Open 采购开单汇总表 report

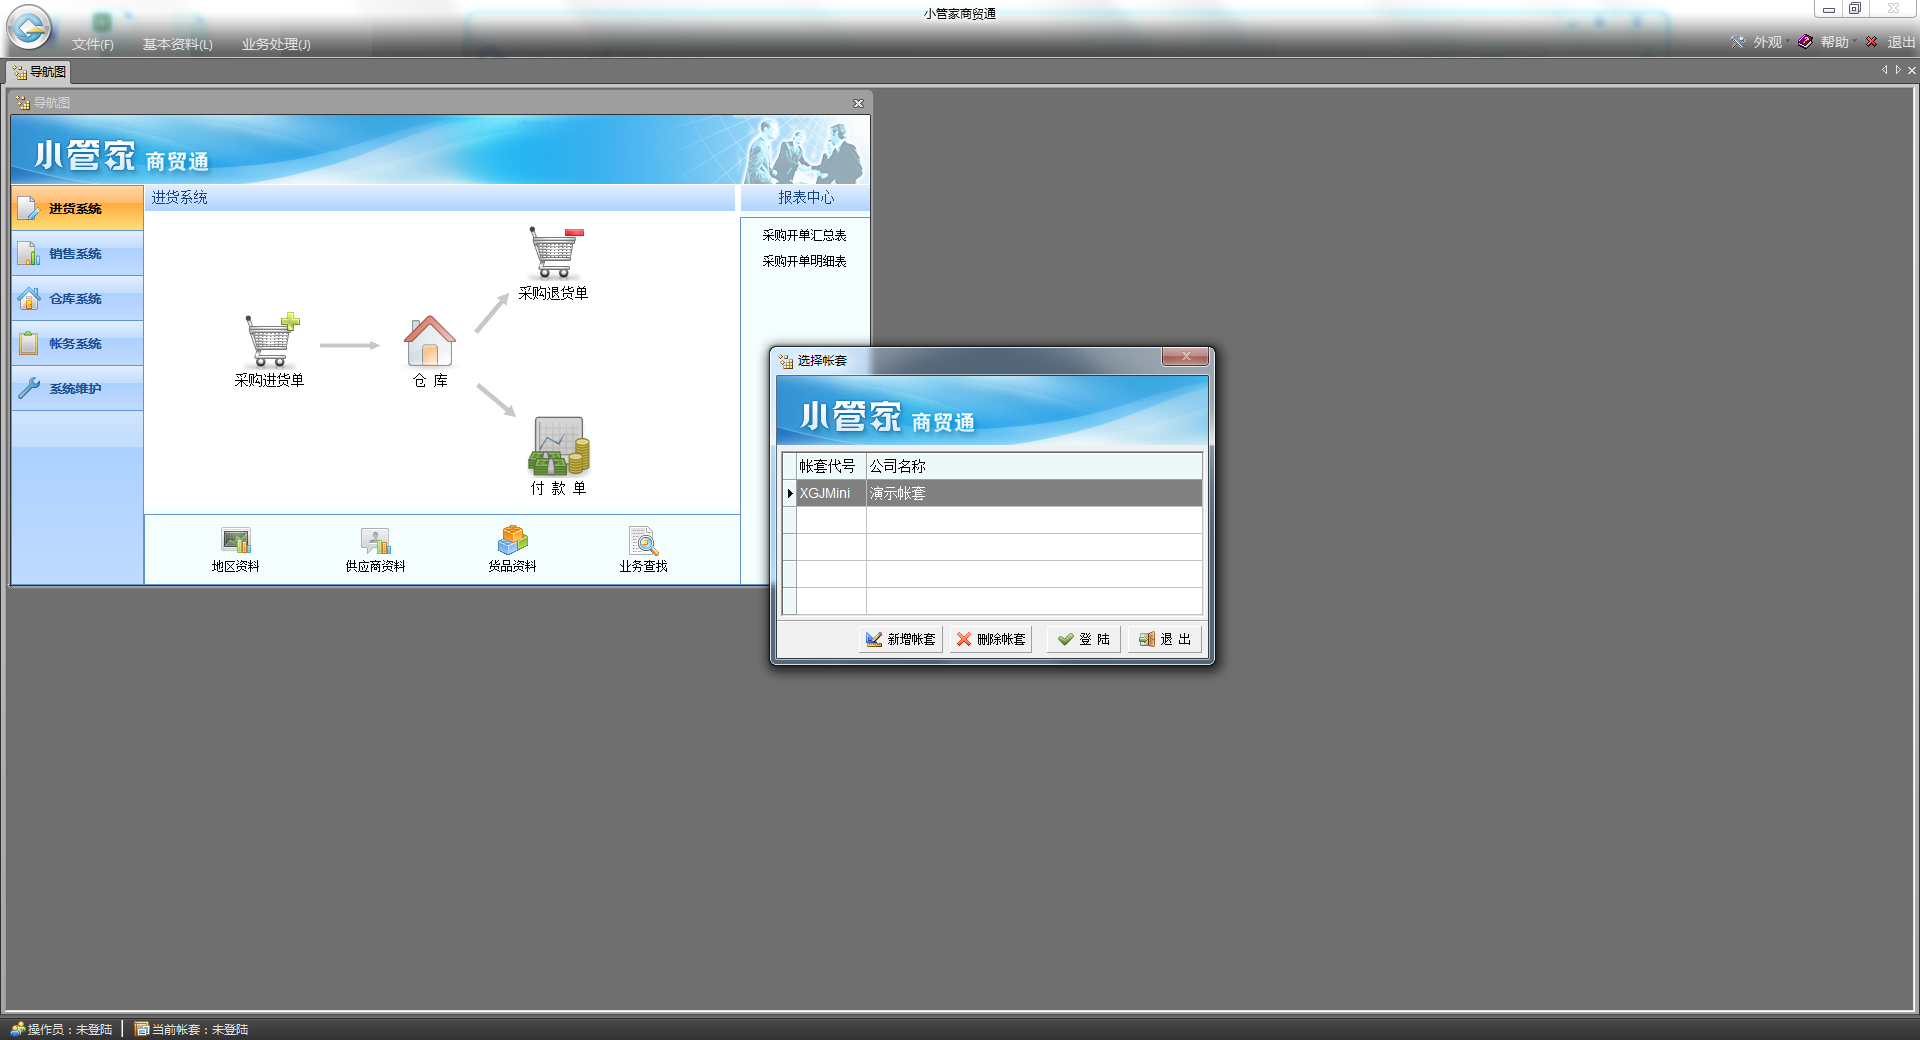coord(804,235)
